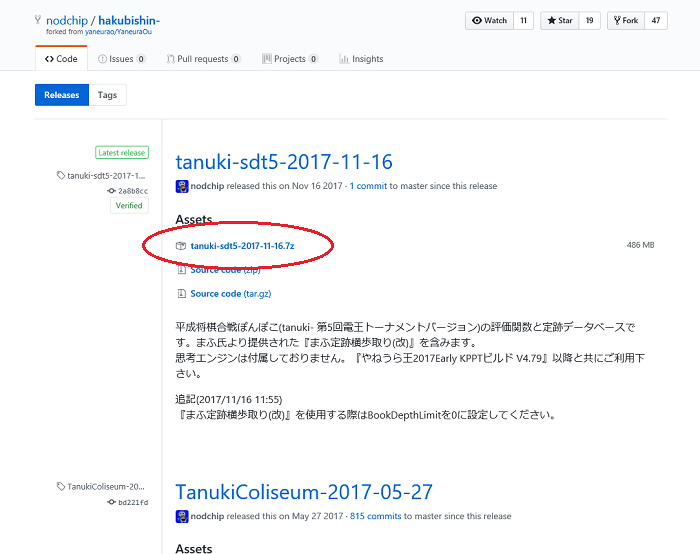700x554 pixels.
Task: Select the Tags button
Action: (x=107, y=95)
